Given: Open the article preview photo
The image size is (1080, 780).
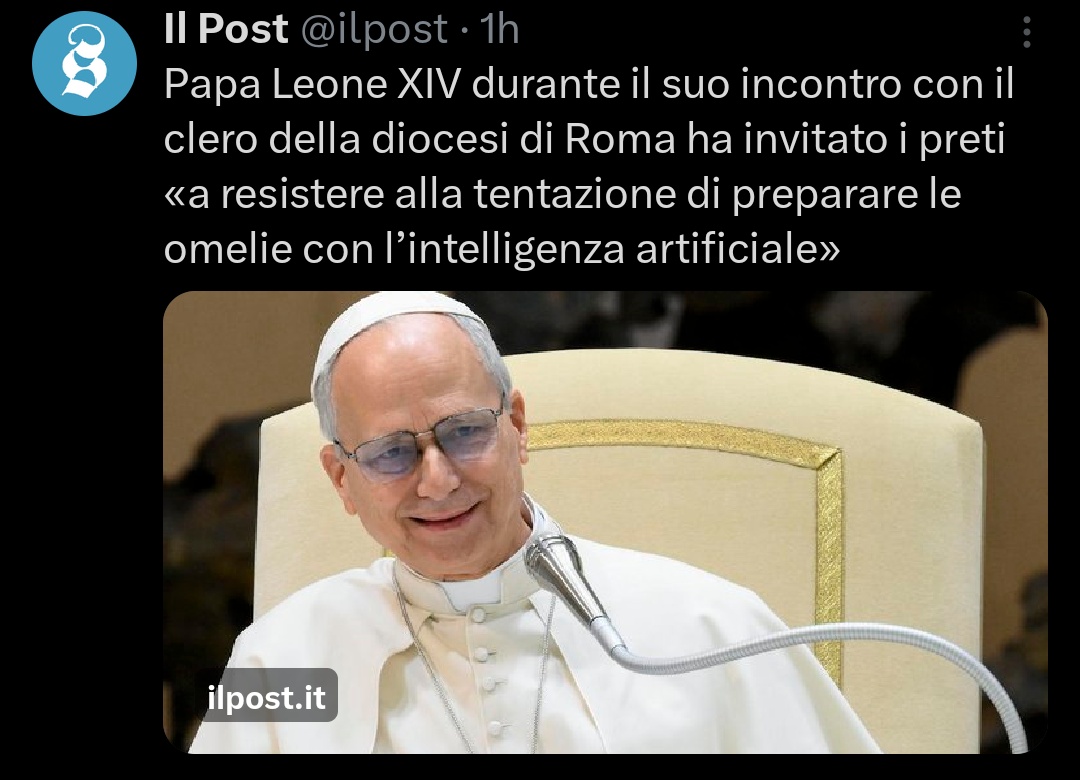Looking at the screenshot, I should tap(605, 522).
